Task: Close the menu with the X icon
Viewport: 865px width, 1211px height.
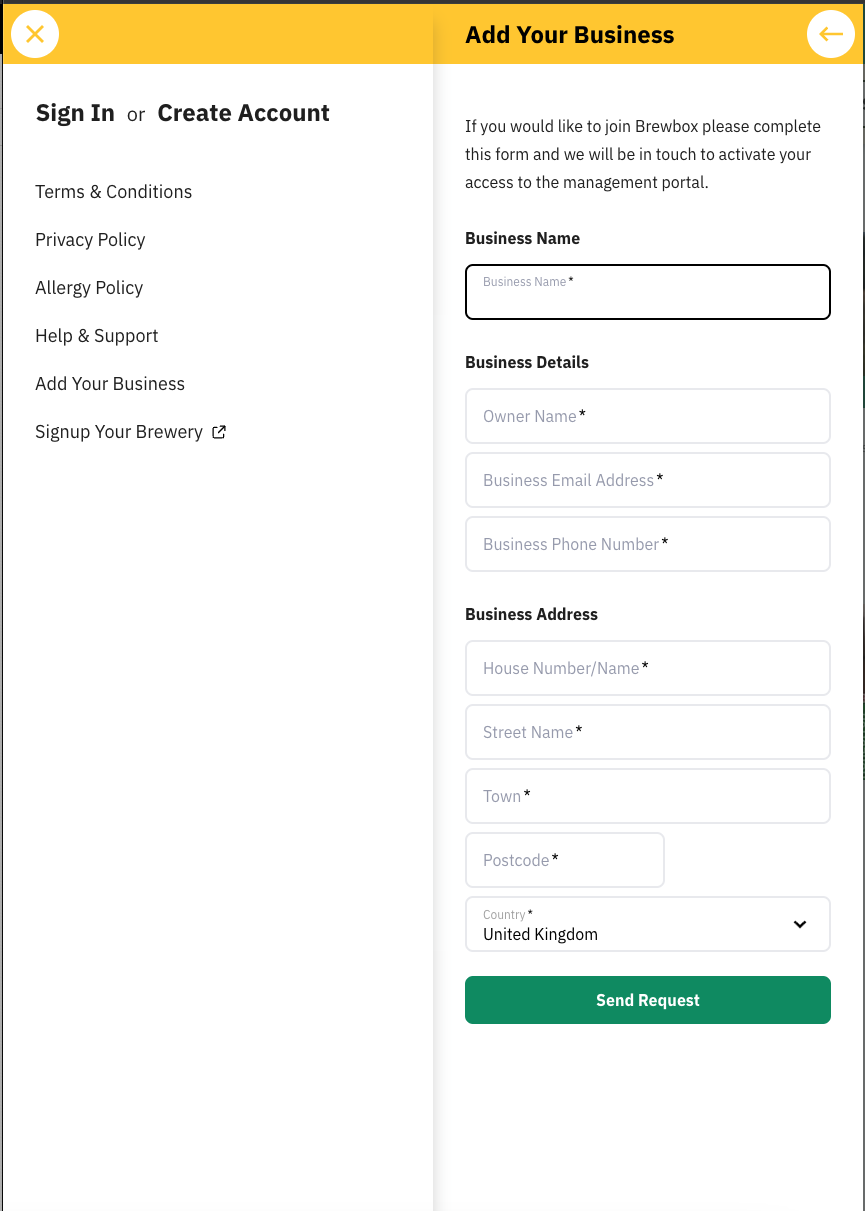Action: (35, 34)
